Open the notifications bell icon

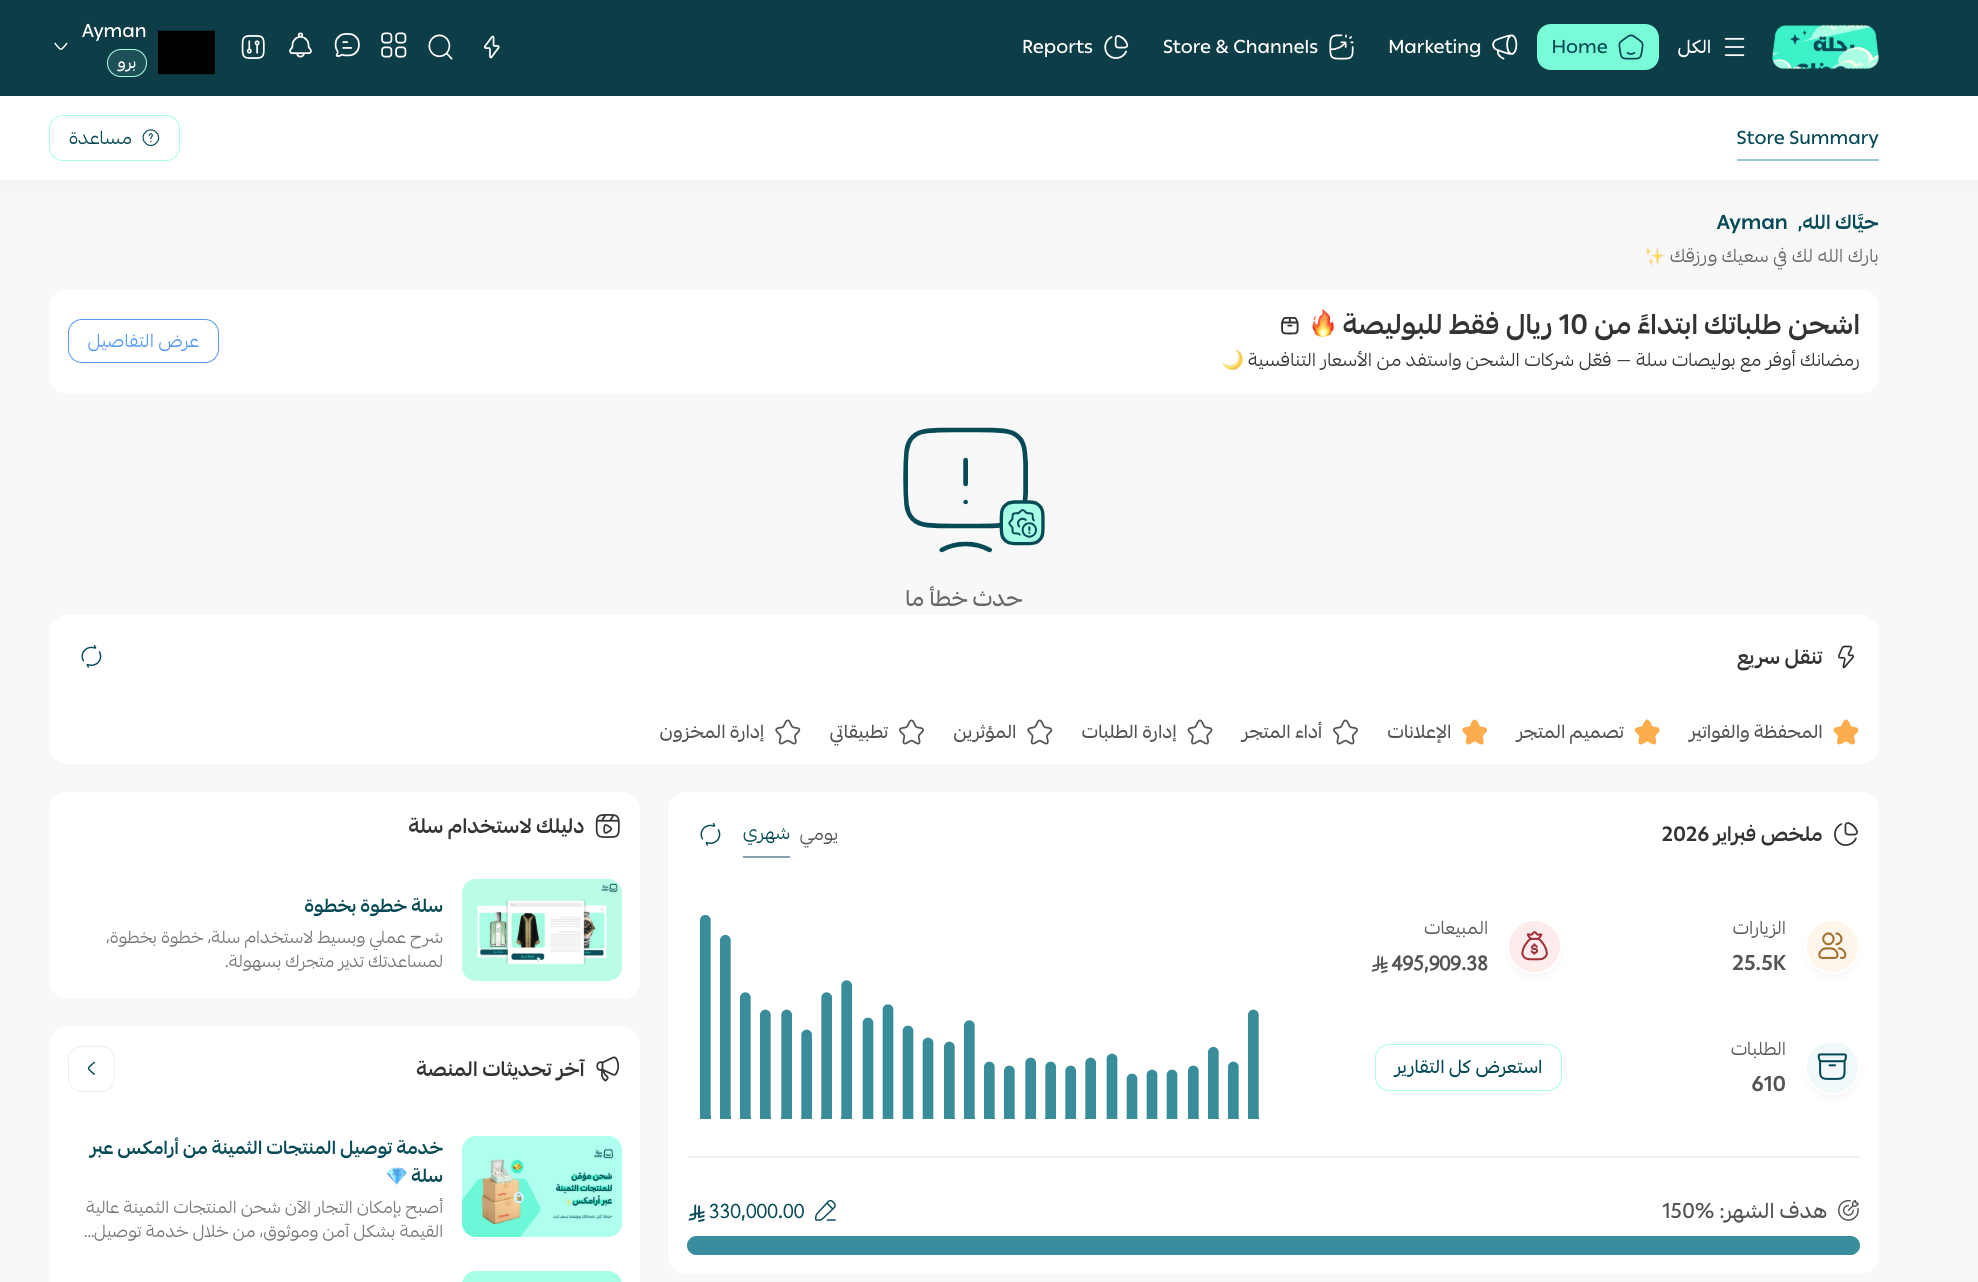pos(300,47)
